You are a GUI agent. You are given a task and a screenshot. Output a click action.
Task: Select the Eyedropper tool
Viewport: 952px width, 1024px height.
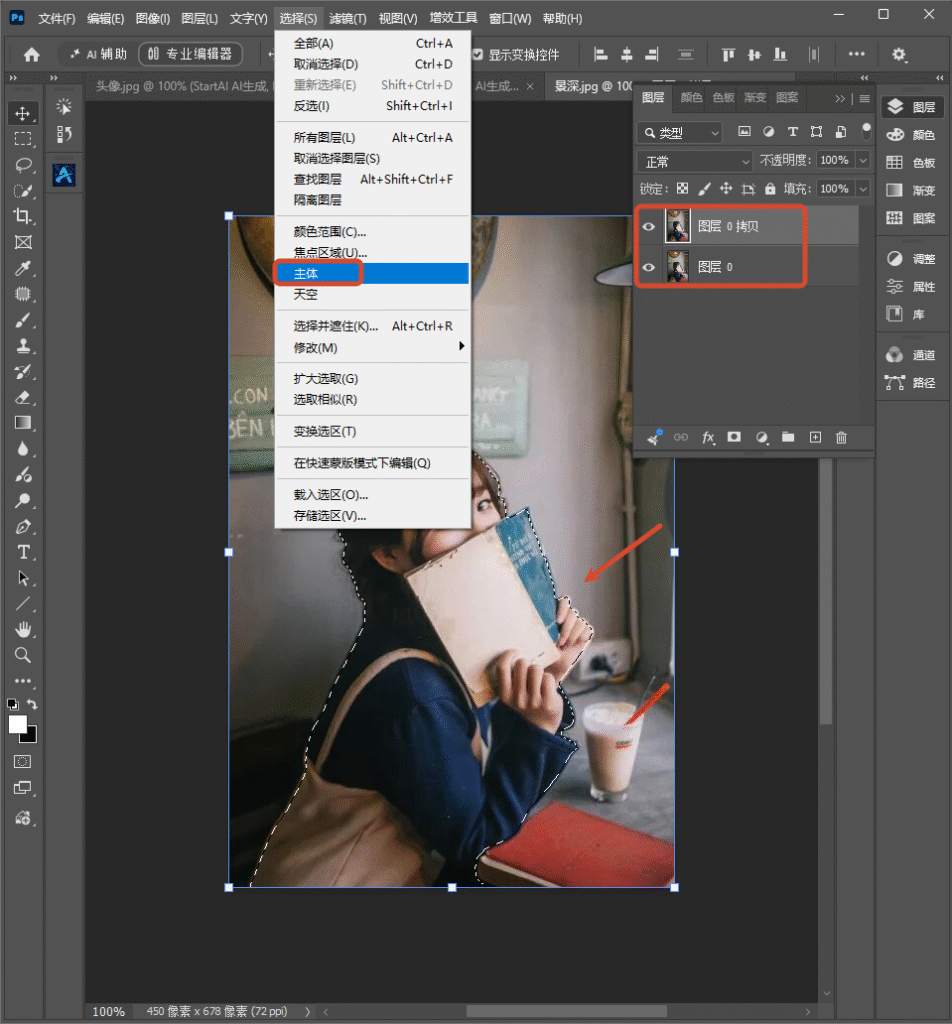click(23, 268)
